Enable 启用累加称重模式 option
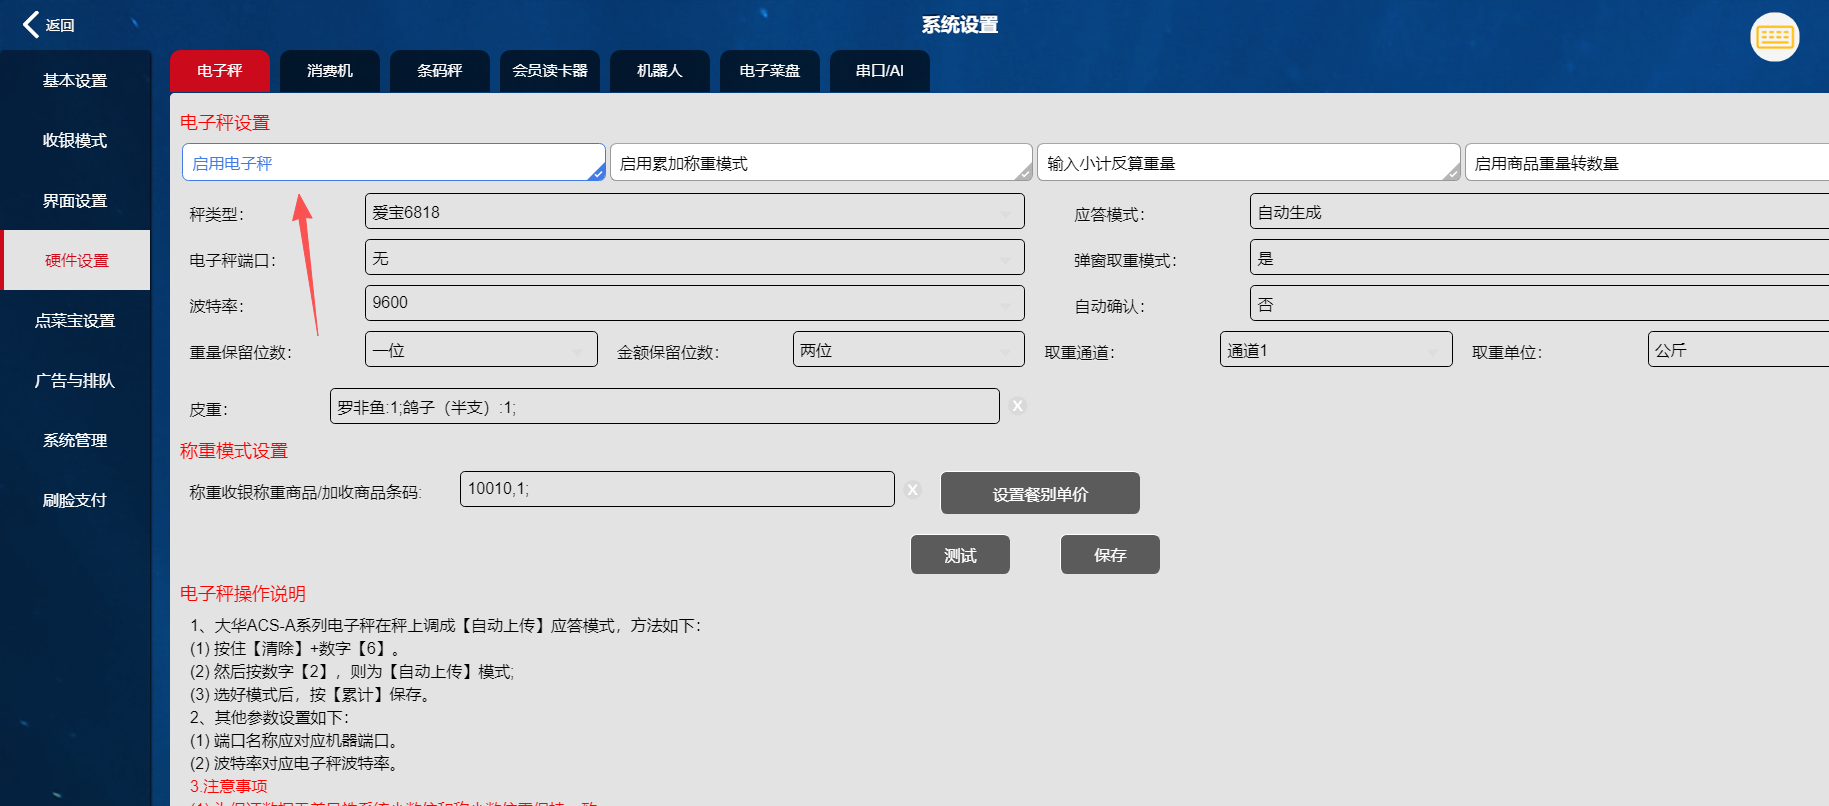The width and height of the screenshot is (1829, 806). click(820, 163)
